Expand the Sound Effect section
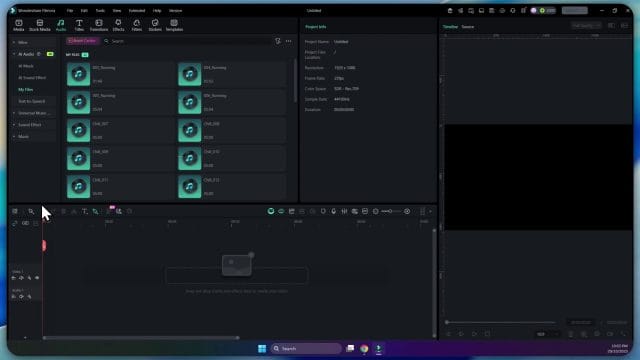Screen dimensions: 640x360 pyautogui.click(x=14, y=125)
